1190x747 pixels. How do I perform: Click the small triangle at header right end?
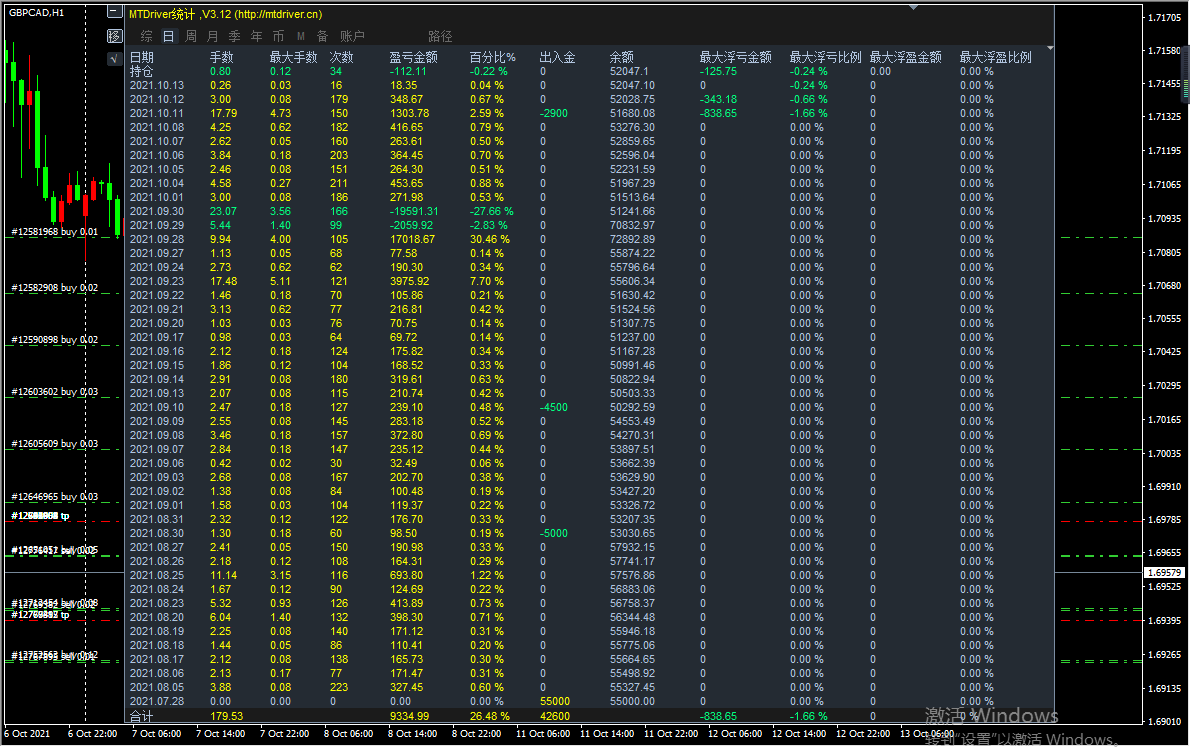click(1050, 48)
